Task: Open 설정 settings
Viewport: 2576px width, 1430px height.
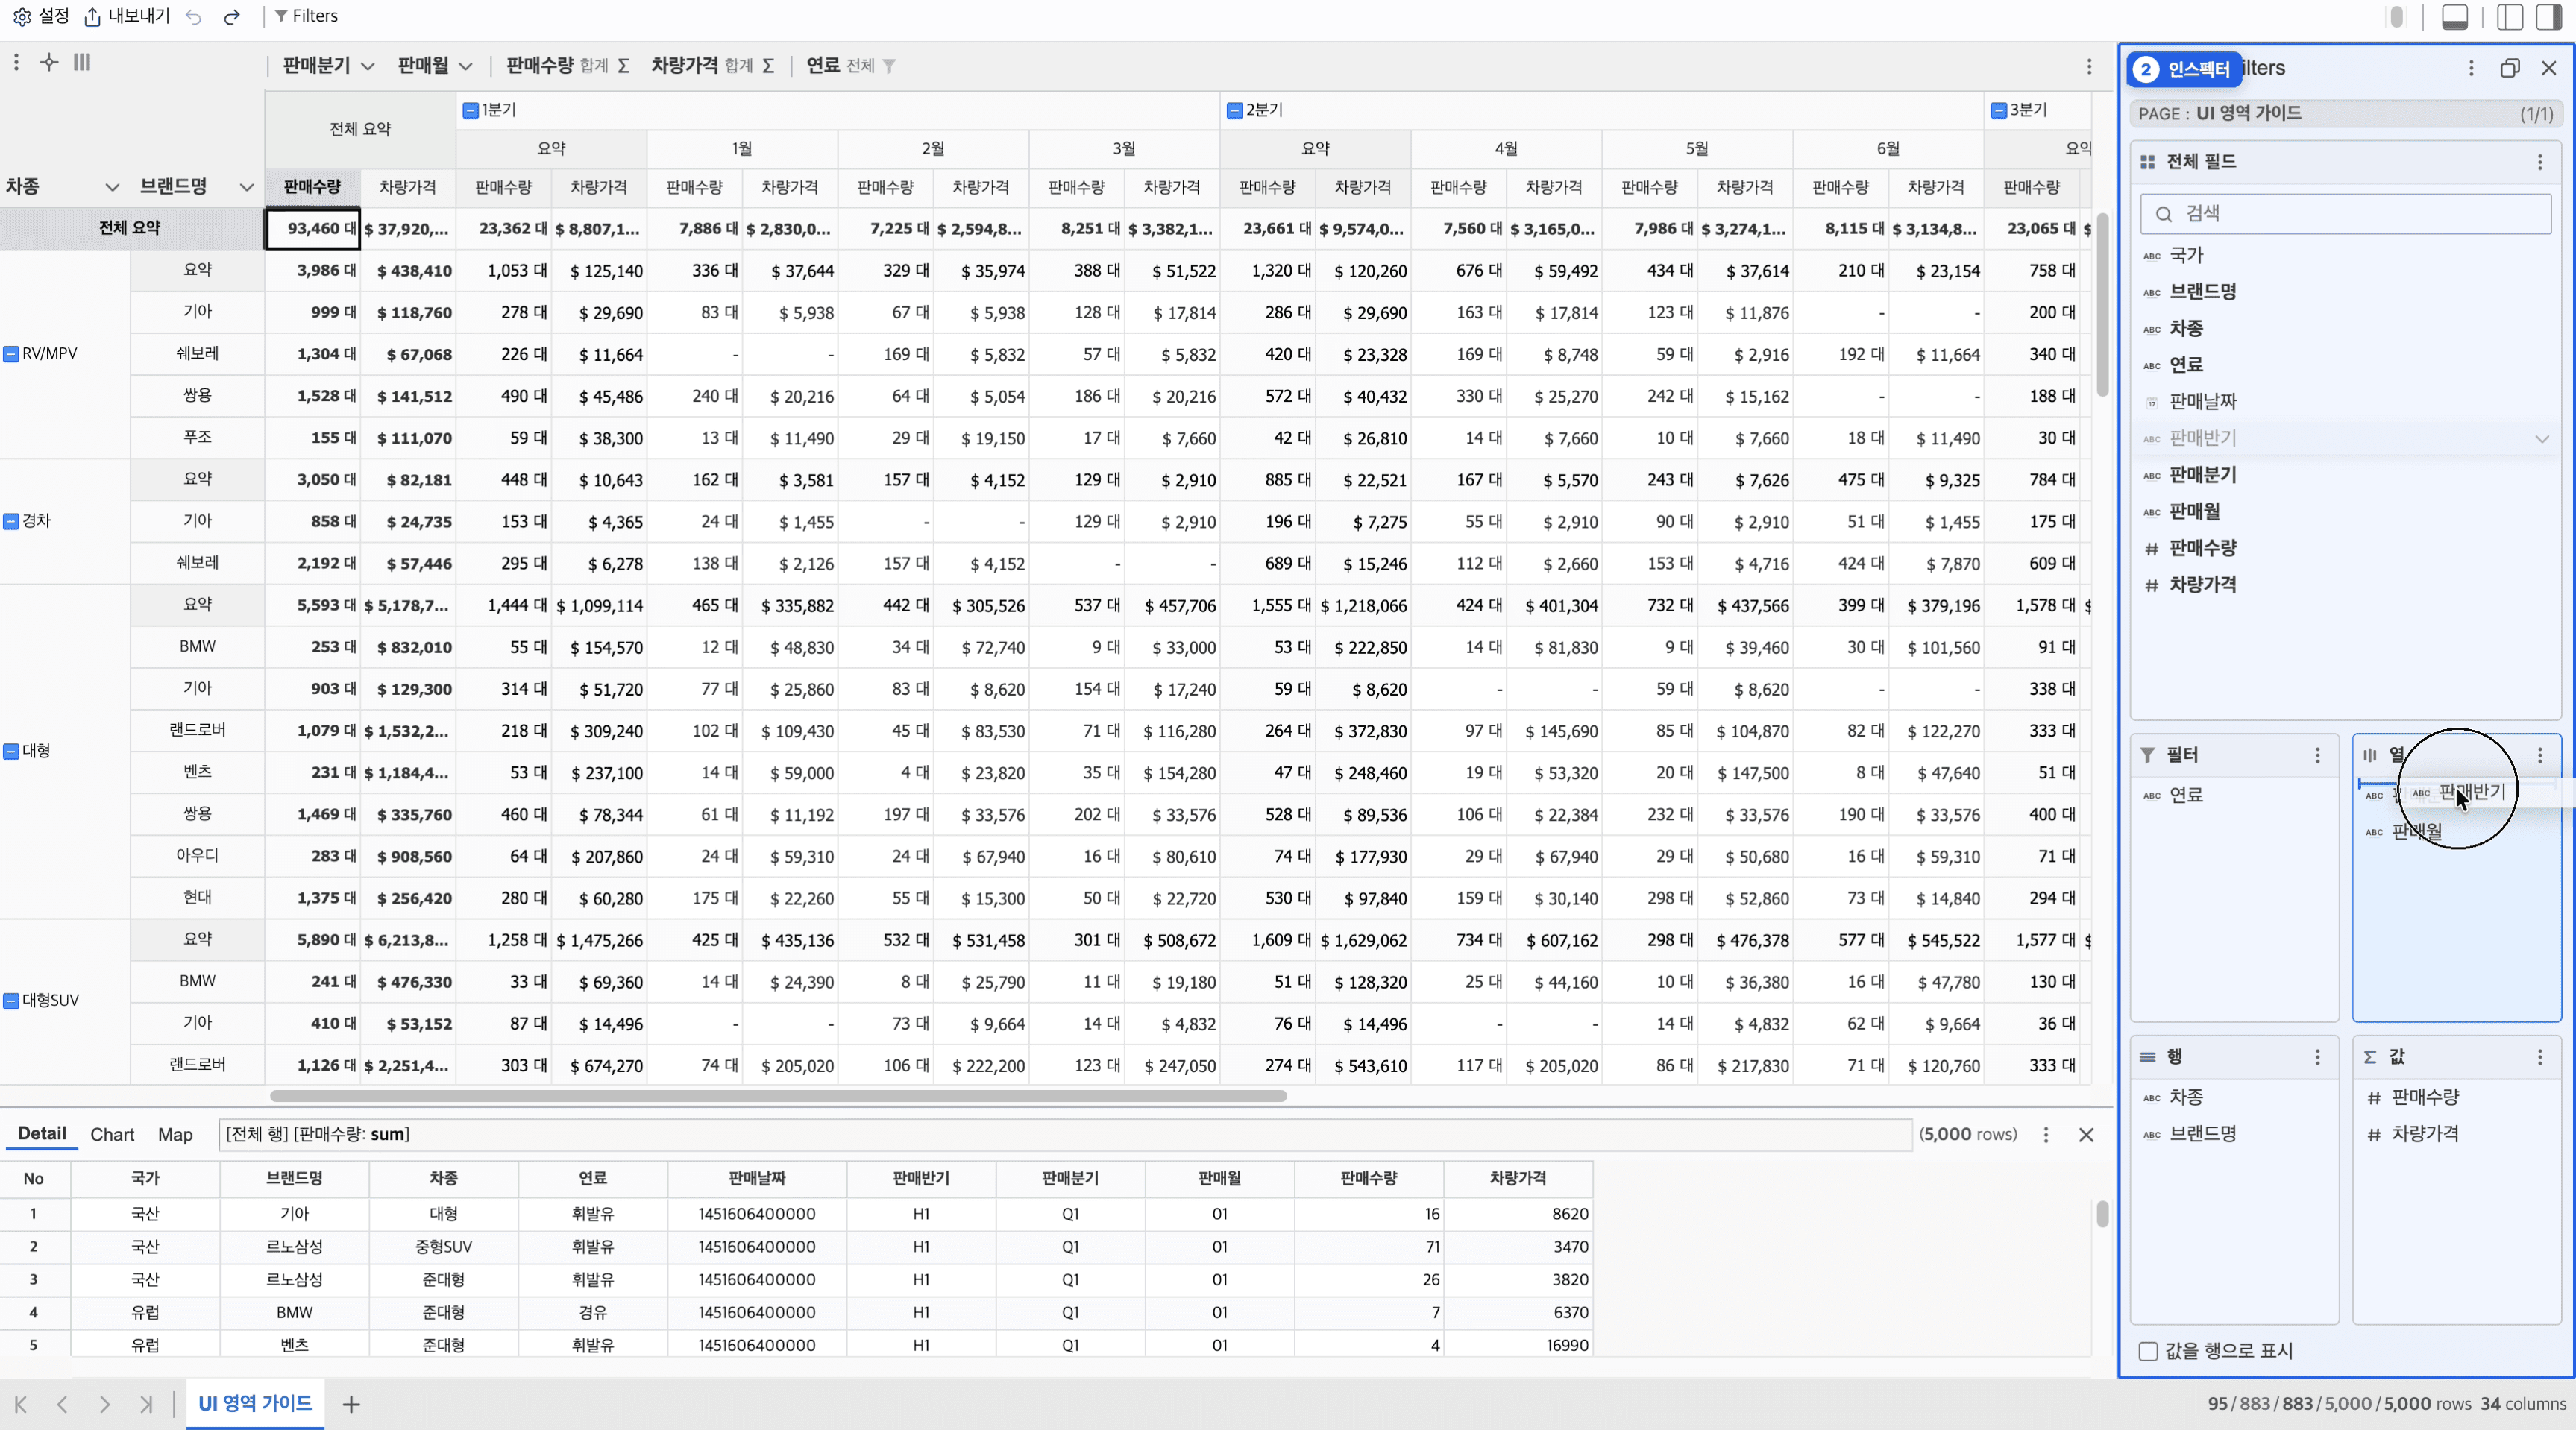Action: point(41,16)
